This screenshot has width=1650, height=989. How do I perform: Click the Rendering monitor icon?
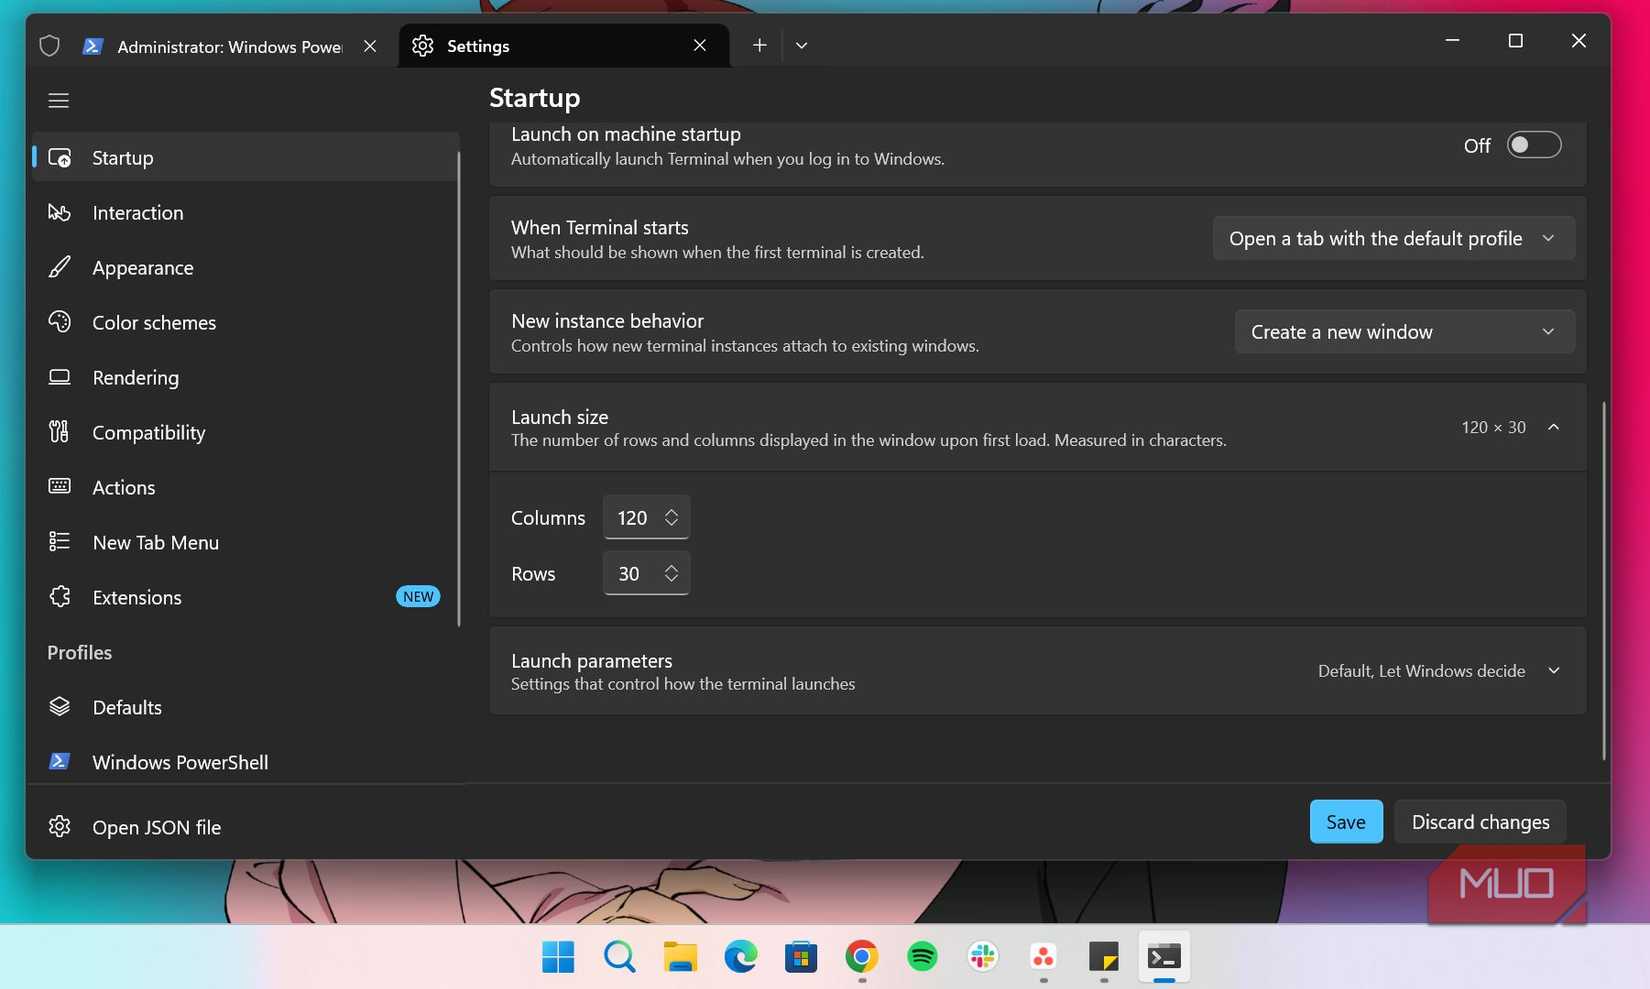pyautogui.click(x=60, y=377)
